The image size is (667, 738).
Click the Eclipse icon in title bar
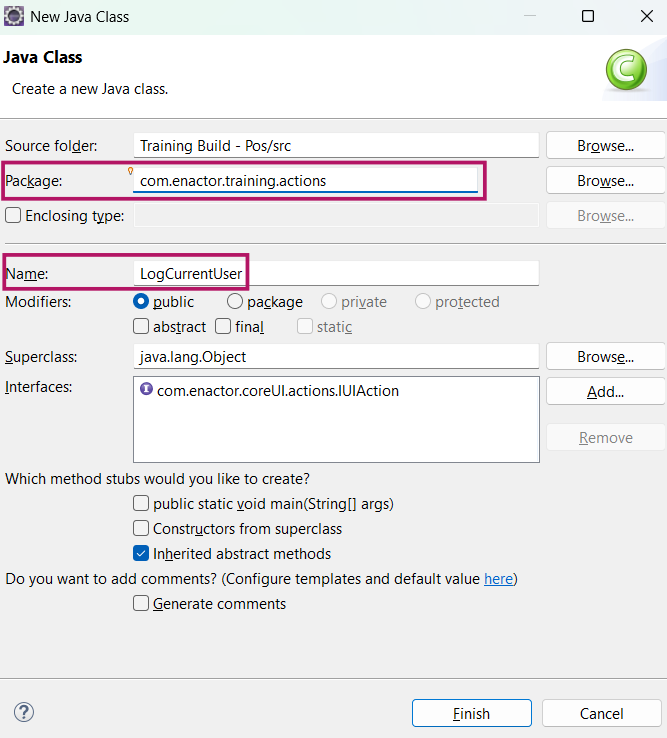[14, 16]
